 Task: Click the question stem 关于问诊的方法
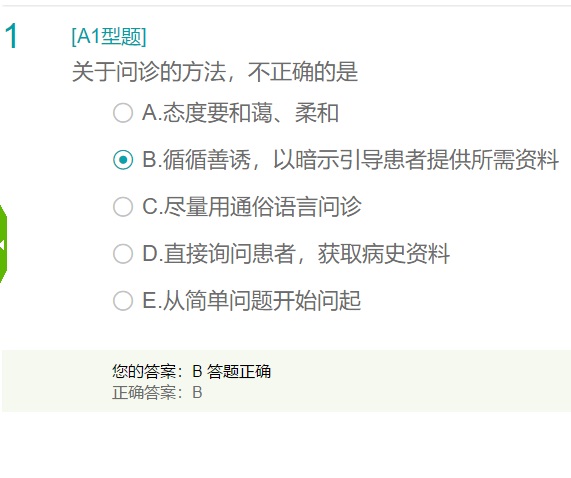(149, 72)
